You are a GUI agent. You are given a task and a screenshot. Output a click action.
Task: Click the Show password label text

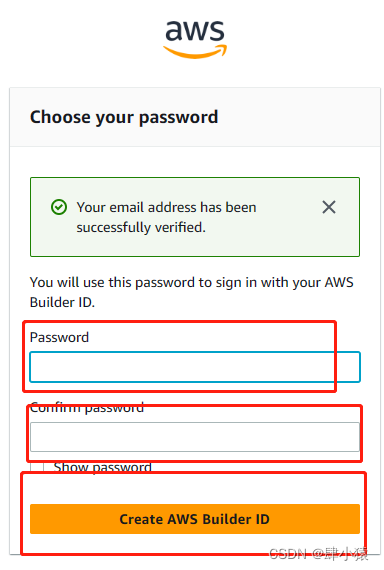click(x=103, y=467)
